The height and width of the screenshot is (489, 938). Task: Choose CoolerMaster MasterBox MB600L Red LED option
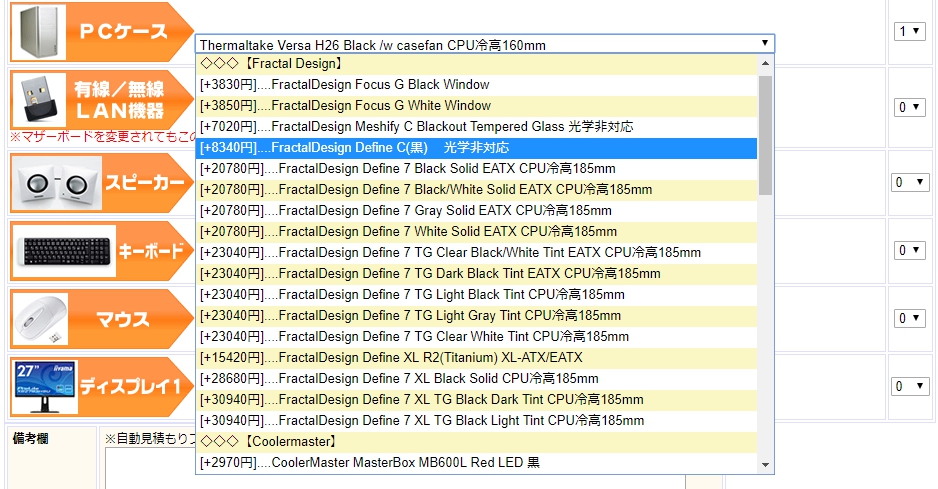tap(476, 462)
